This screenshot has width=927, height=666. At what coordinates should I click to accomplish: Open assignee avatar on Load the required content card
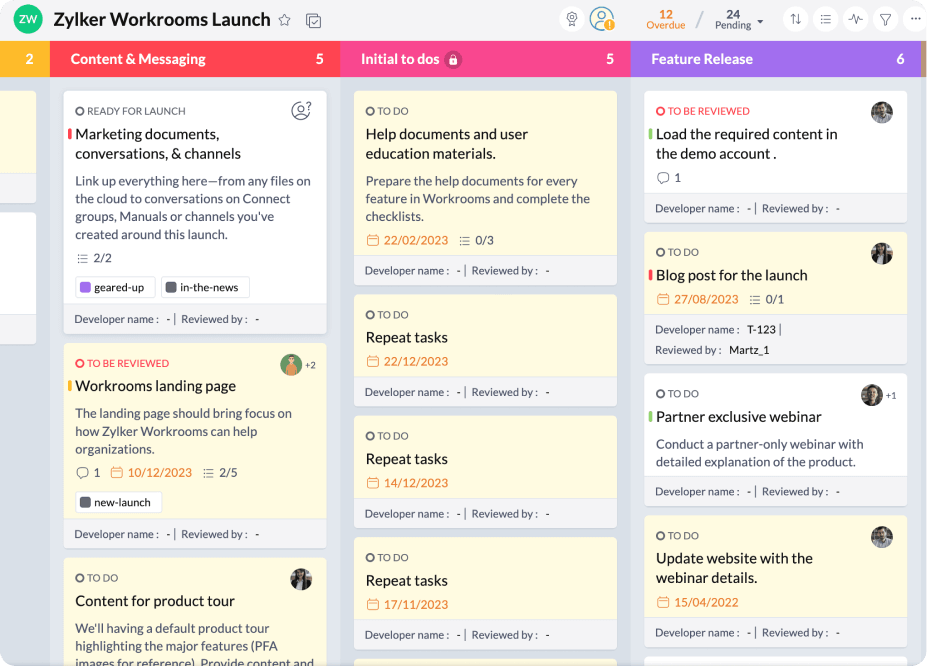click(x=881, y=112)
